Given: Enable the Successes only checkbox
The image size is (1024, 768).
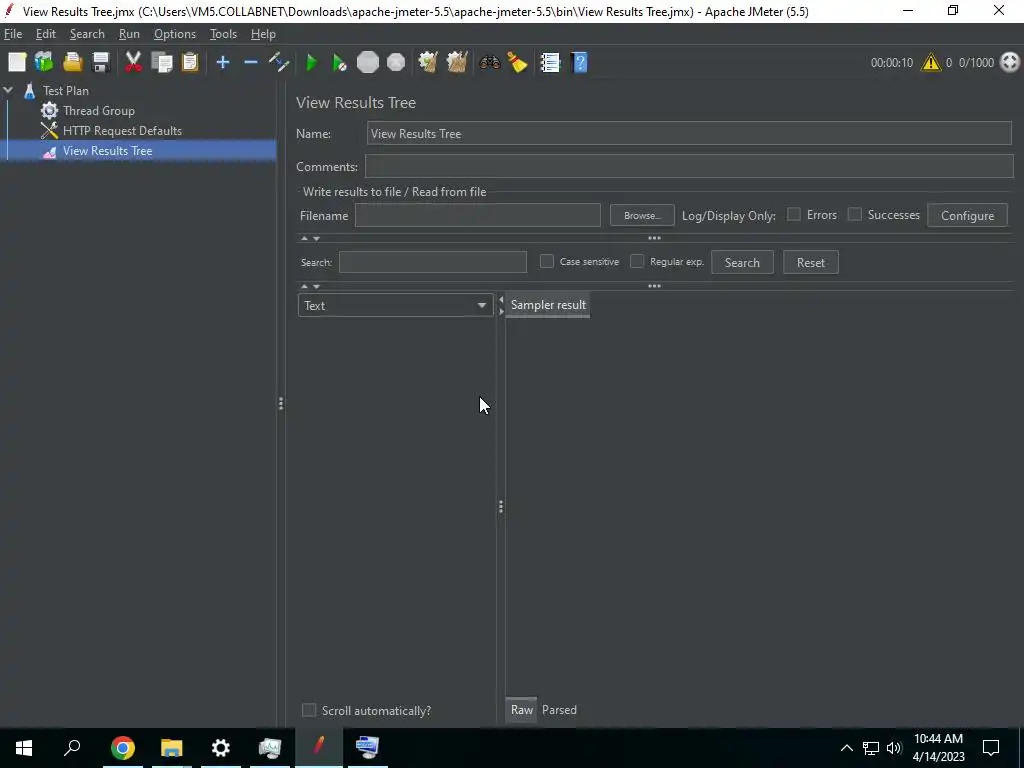Looking at the screenshot, I should point(854,214).
